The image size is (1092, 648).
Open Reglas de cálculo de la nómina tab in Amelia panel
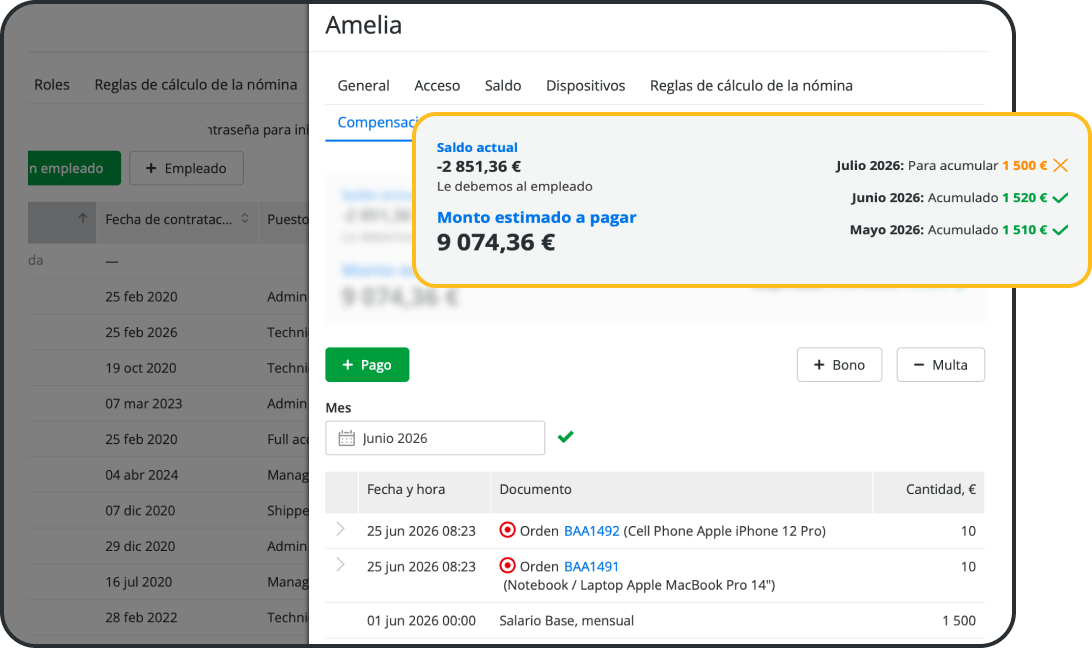[x=751, y=86]
